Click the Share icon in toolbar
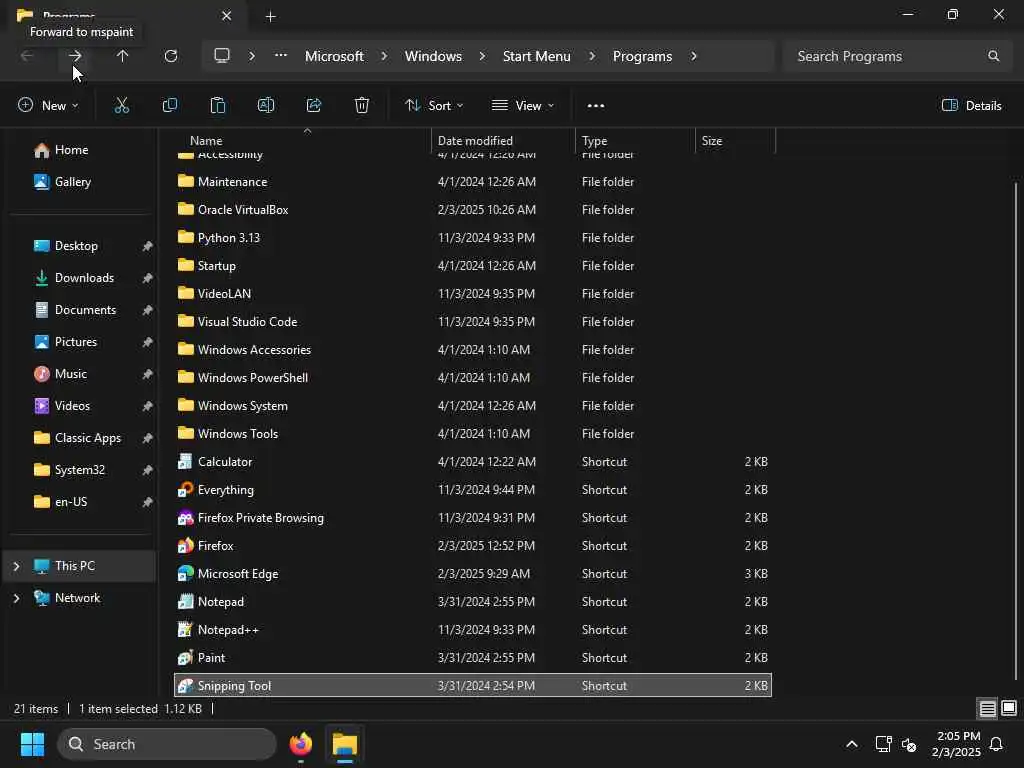Viewport: 1024px width, 768px height. tap(314, 105)
